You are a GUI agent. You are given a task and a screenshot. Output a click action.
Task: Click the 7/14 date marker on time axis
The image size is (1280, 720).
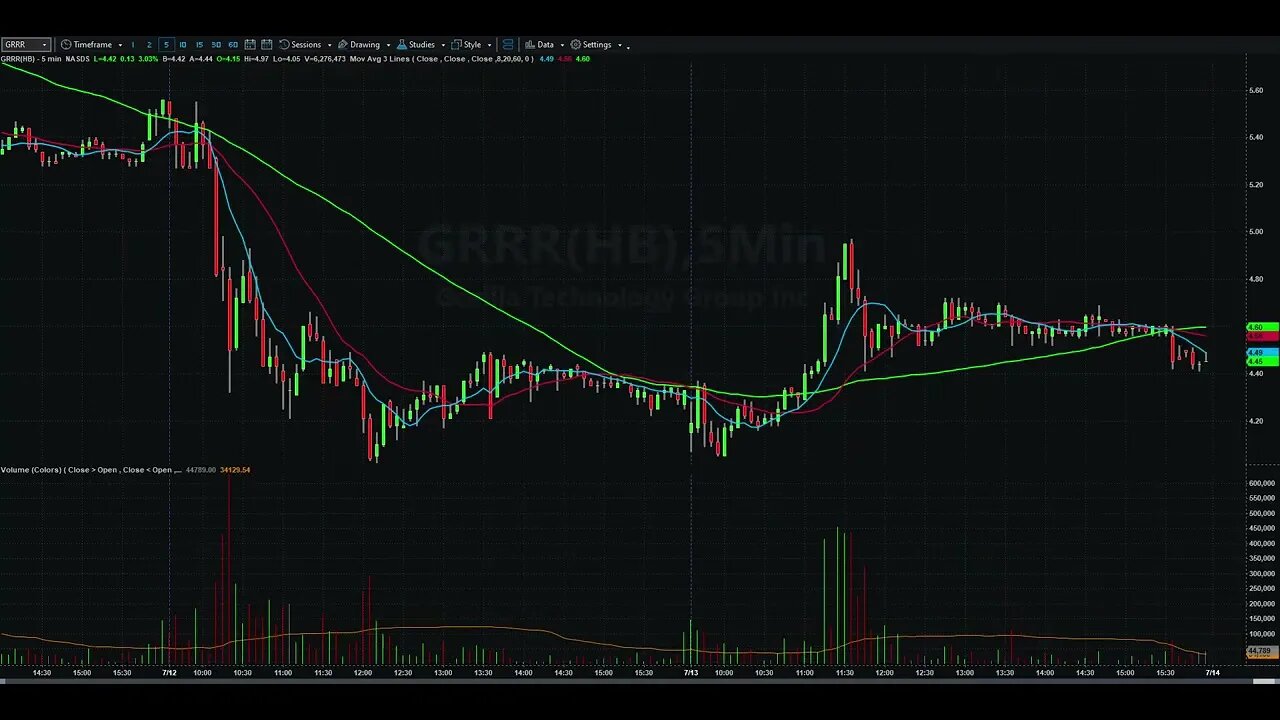(x=1212, y=673)
